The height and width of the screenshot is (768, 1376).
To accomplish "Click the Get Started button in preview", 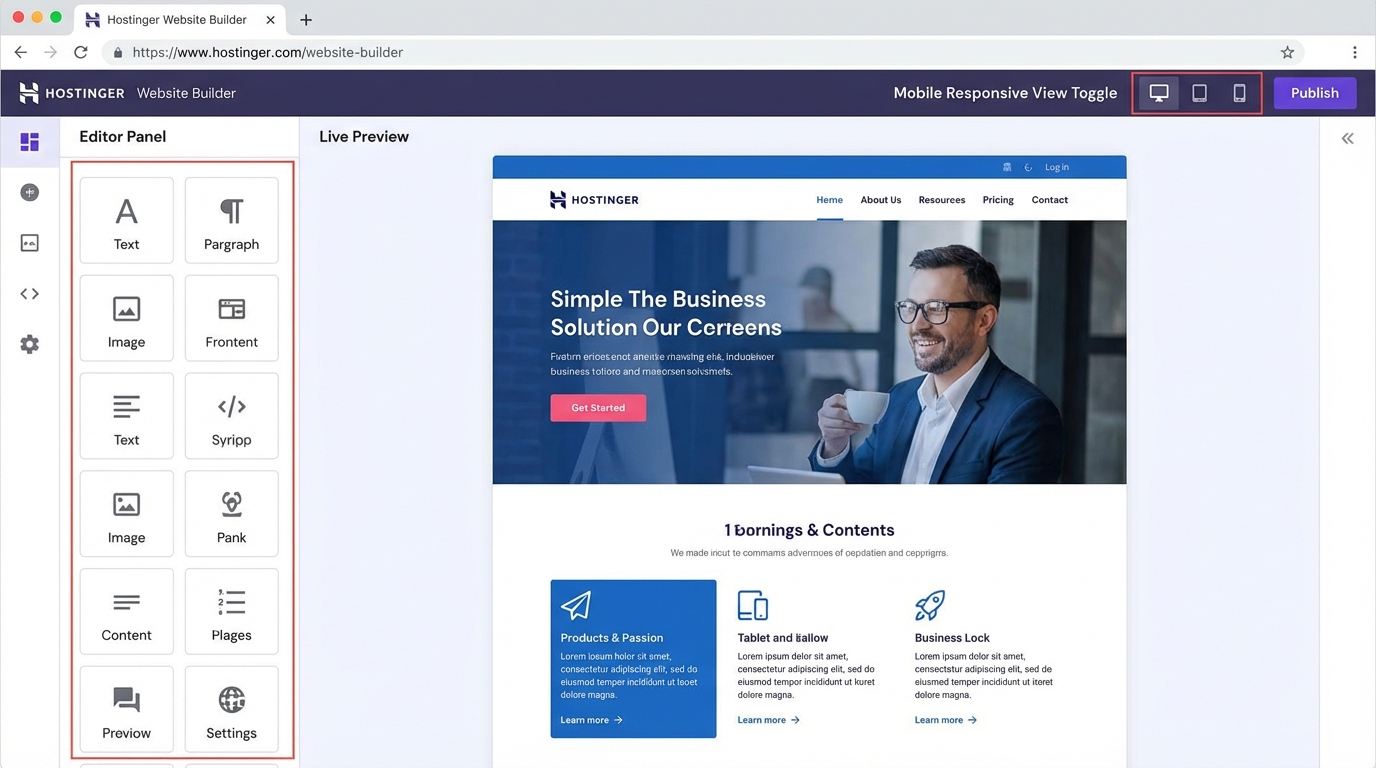I will pyautogui.click(x=597, y=407).
